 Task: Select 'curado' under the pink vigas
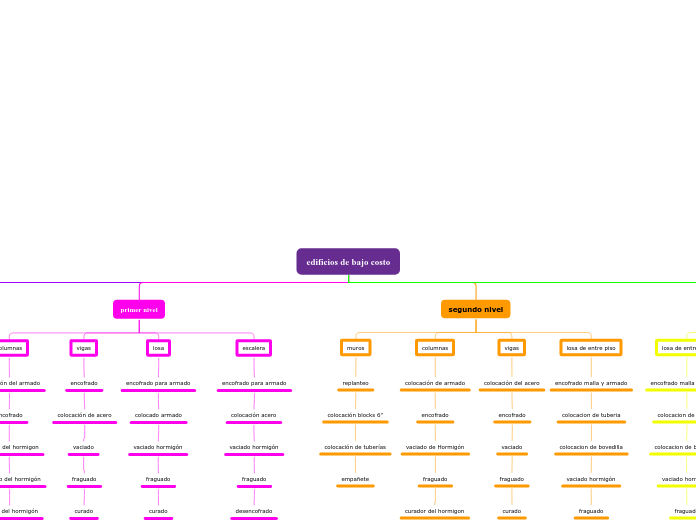[83, 511]
